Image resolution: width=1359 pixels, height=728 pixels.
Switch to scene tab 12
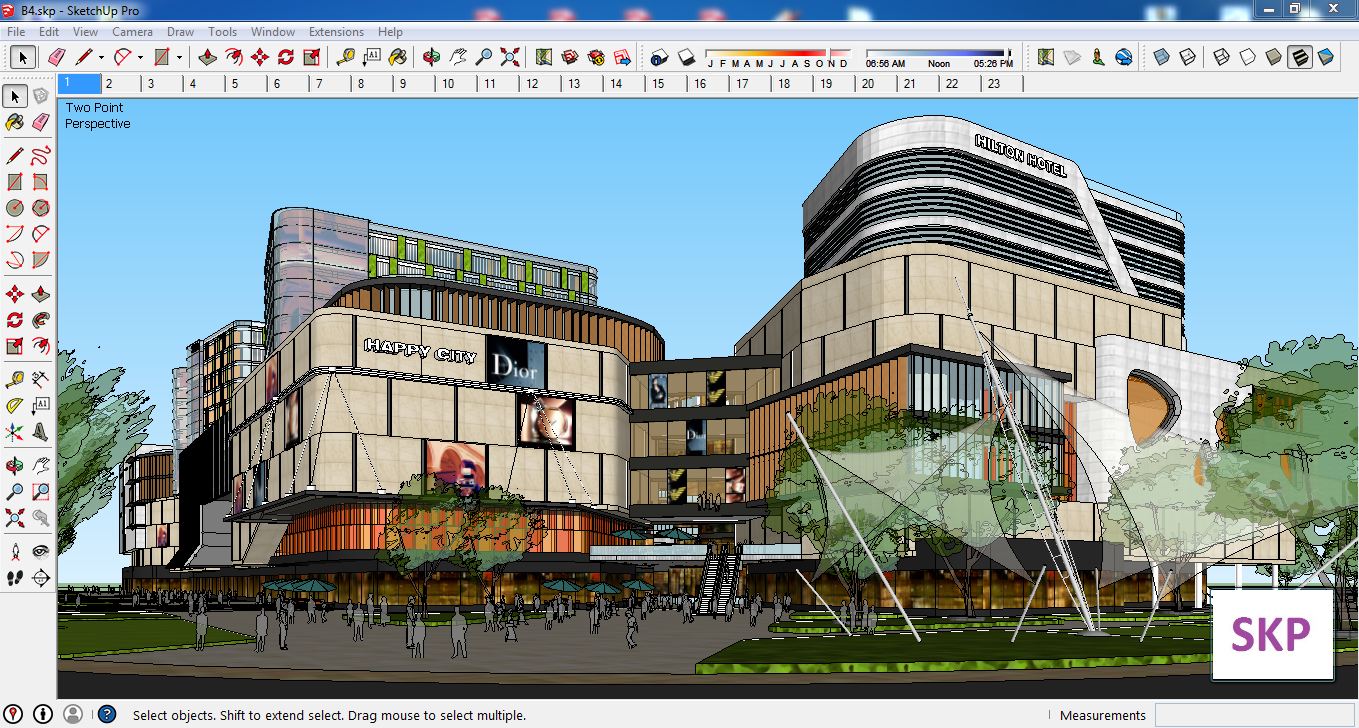point(532,84)
